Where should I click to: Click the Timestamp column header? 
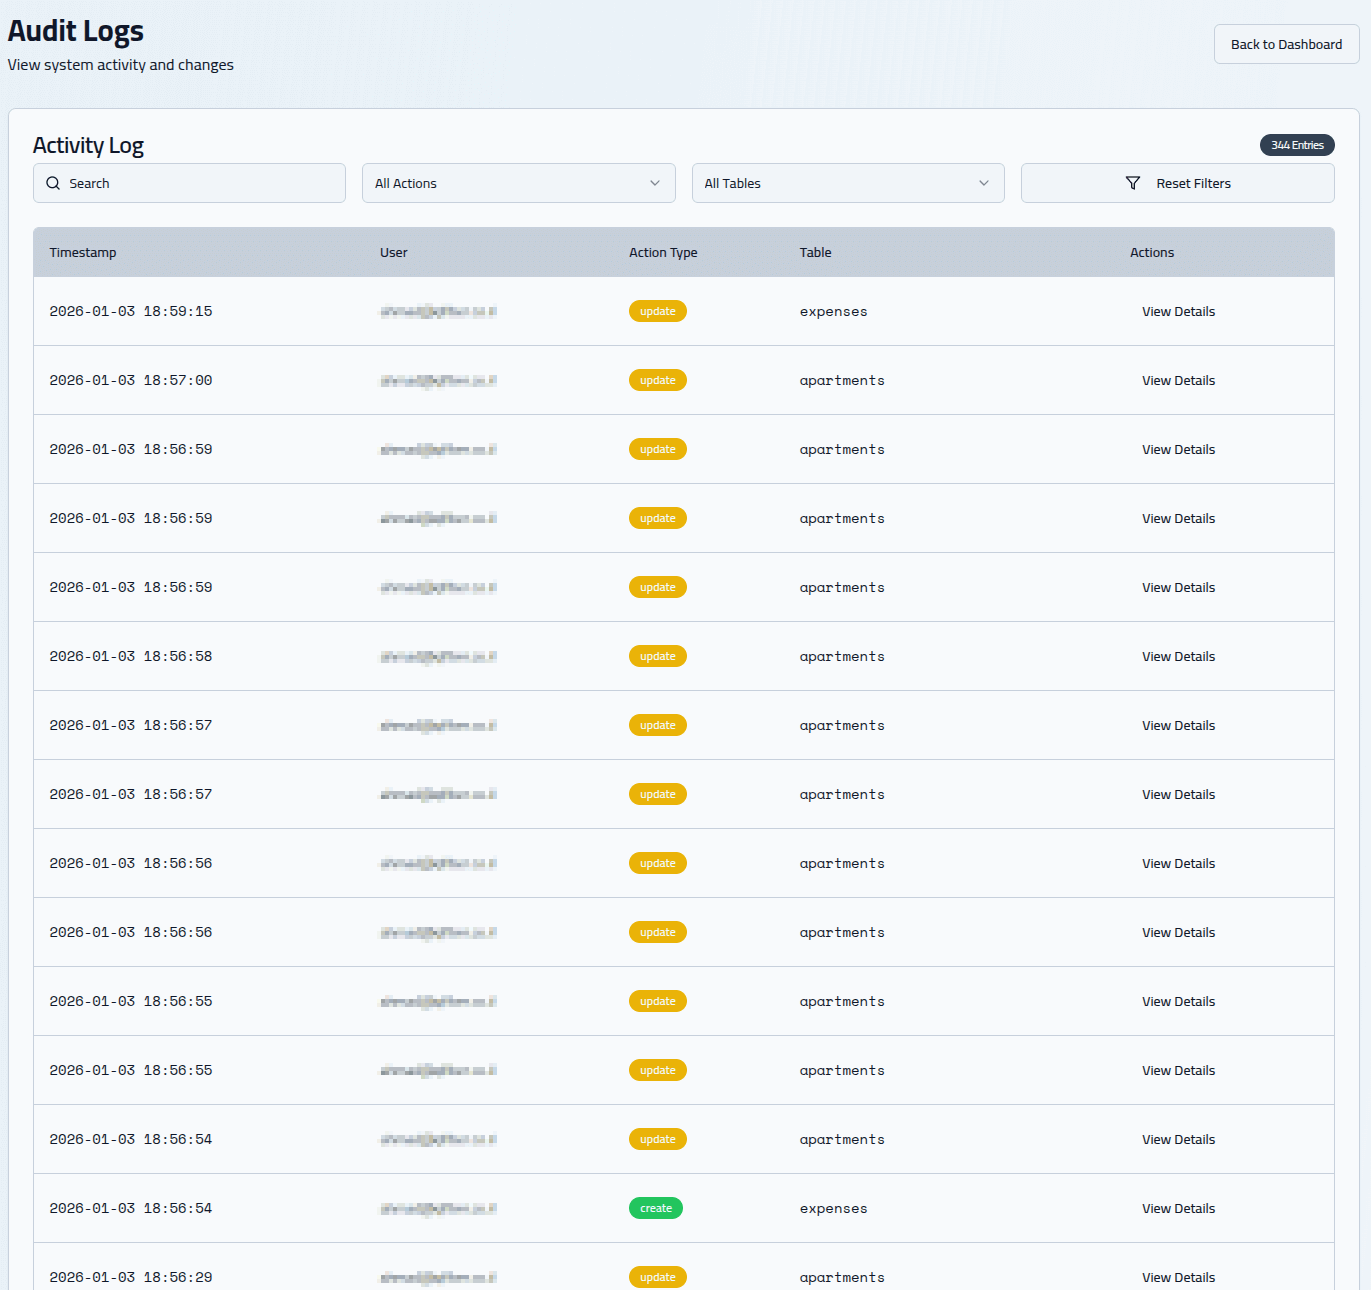click(83, 252)
